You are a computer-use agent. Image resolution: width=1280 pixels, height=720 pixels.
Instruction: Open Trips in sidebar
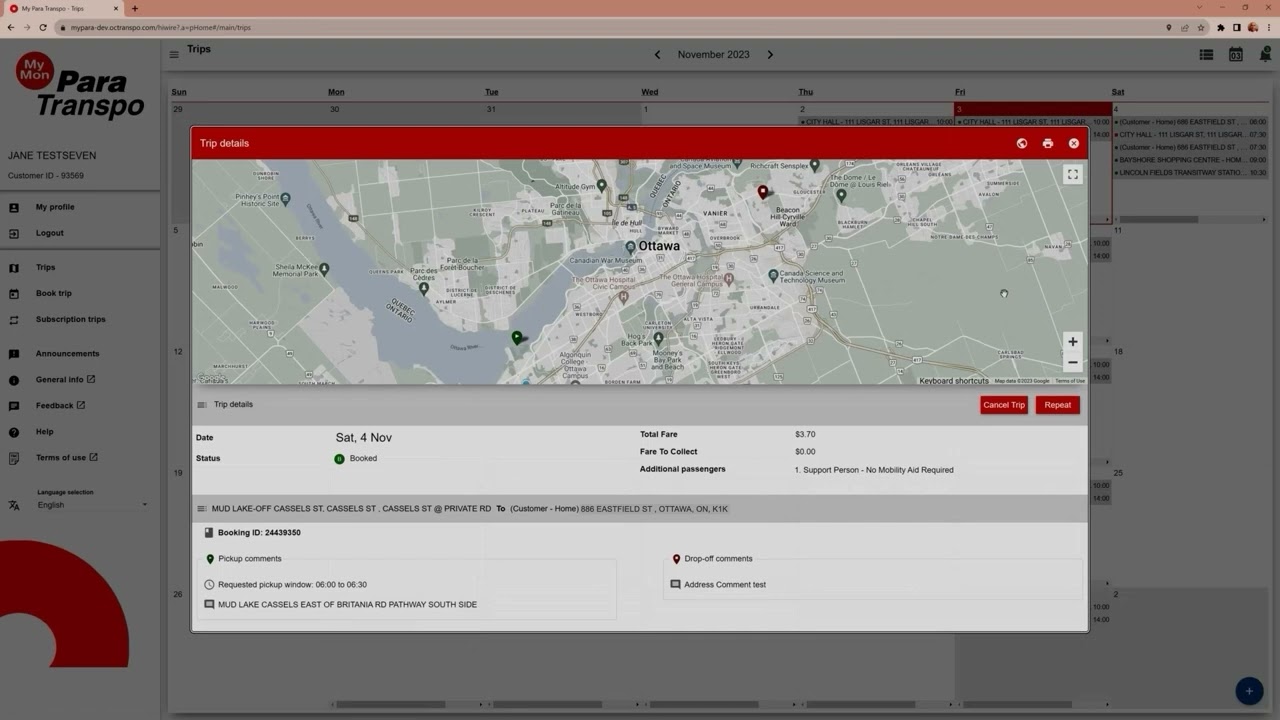(x=46, y=267)
